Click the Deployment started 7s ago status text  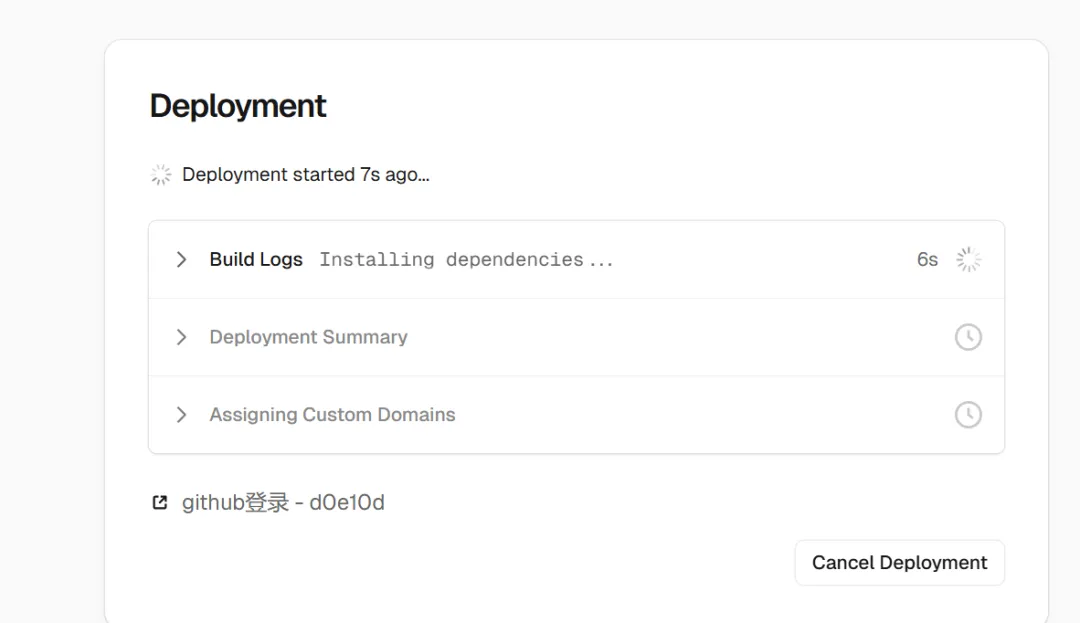click(305, 175)
